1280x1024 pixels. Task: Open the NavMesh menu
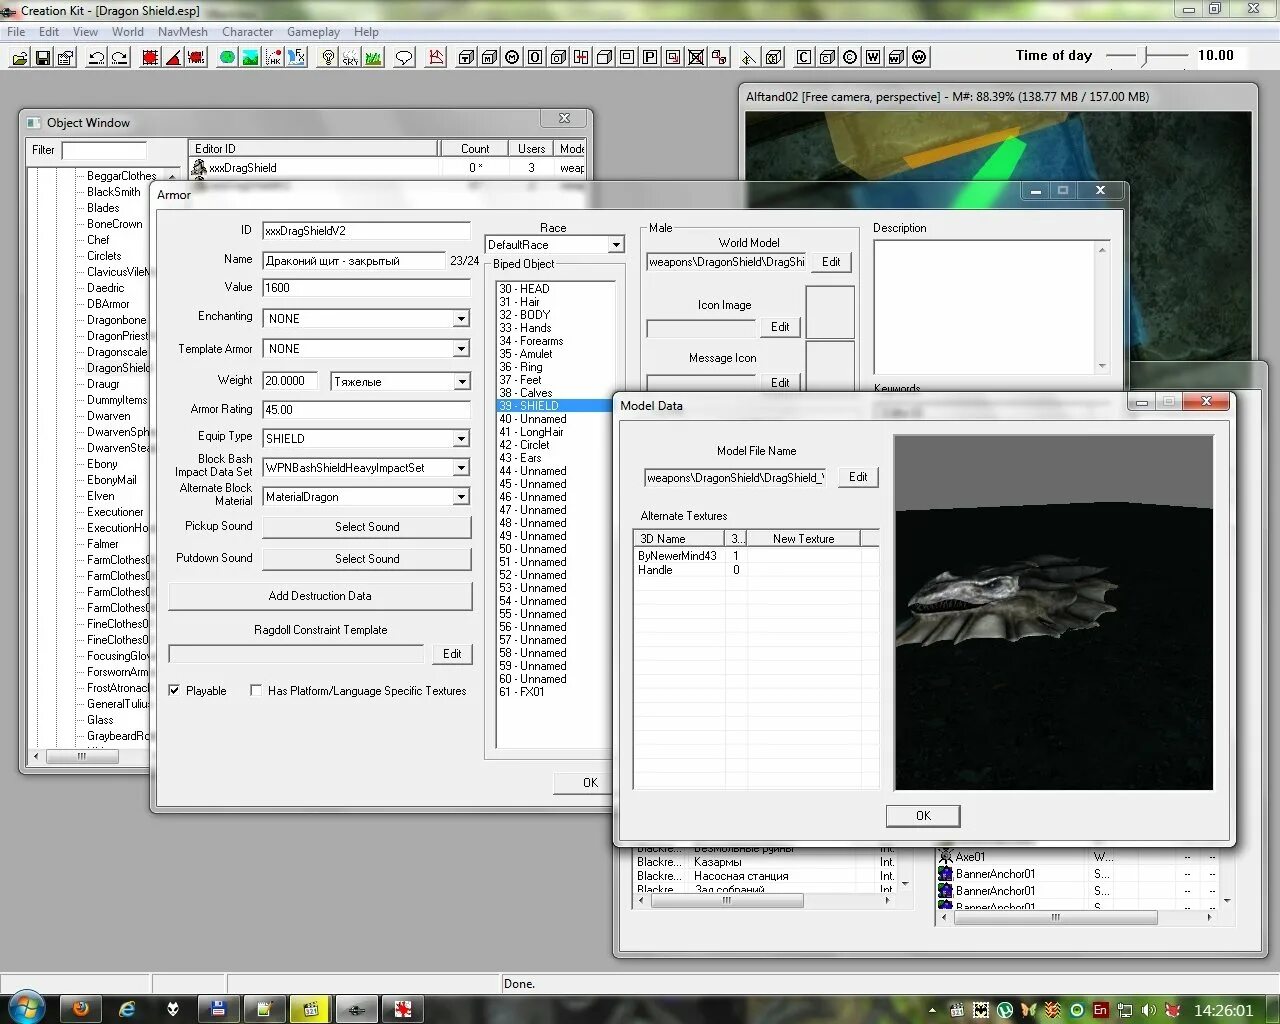click(182, 32)
